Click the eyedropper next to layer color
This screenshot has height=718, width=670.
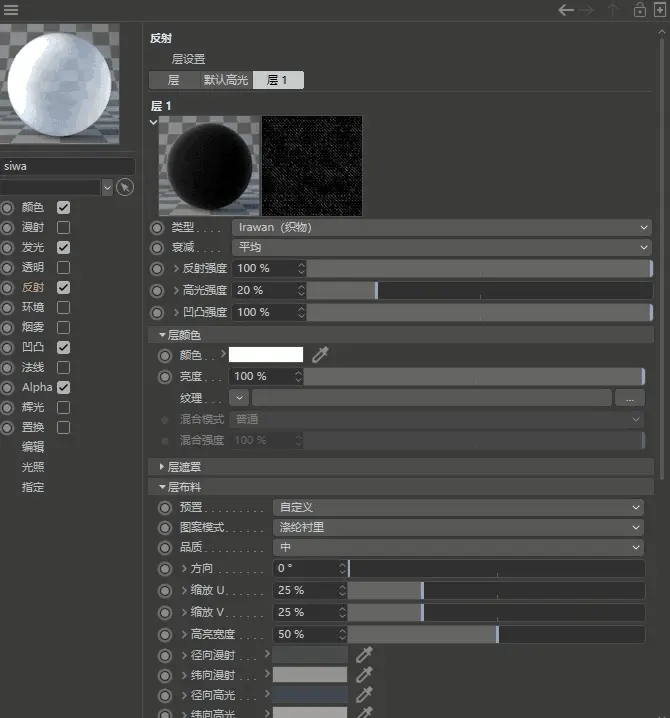(320, 355)
